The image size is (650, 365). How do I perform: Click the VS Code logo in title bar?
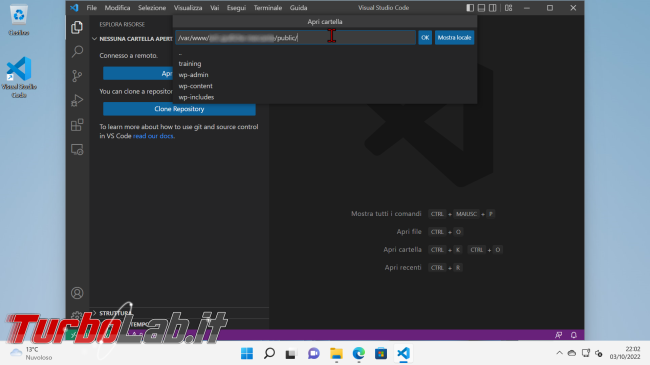pyautogui.click(x=74, y=7)
